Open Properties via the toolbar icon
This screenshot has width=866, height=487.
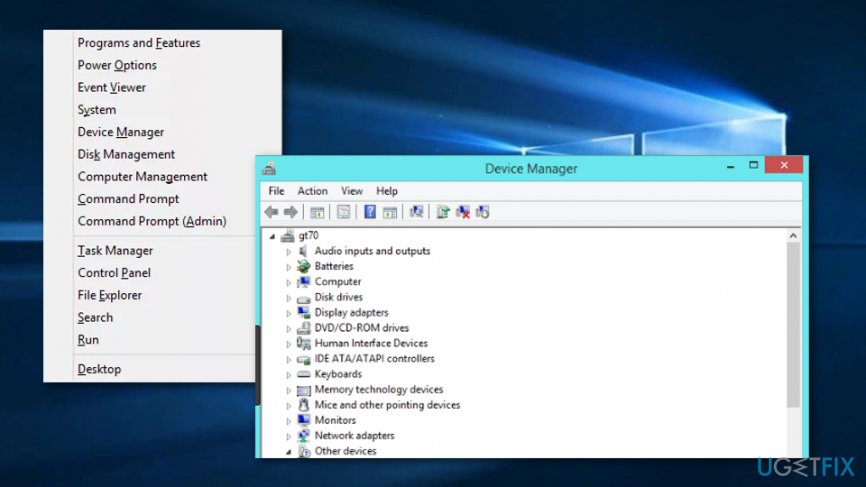point(344,212)
